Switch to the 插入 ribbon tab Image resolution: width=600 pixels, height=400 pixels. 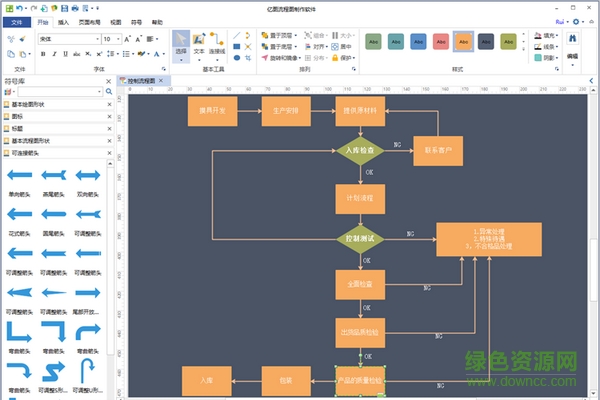(x=64, y=20)
